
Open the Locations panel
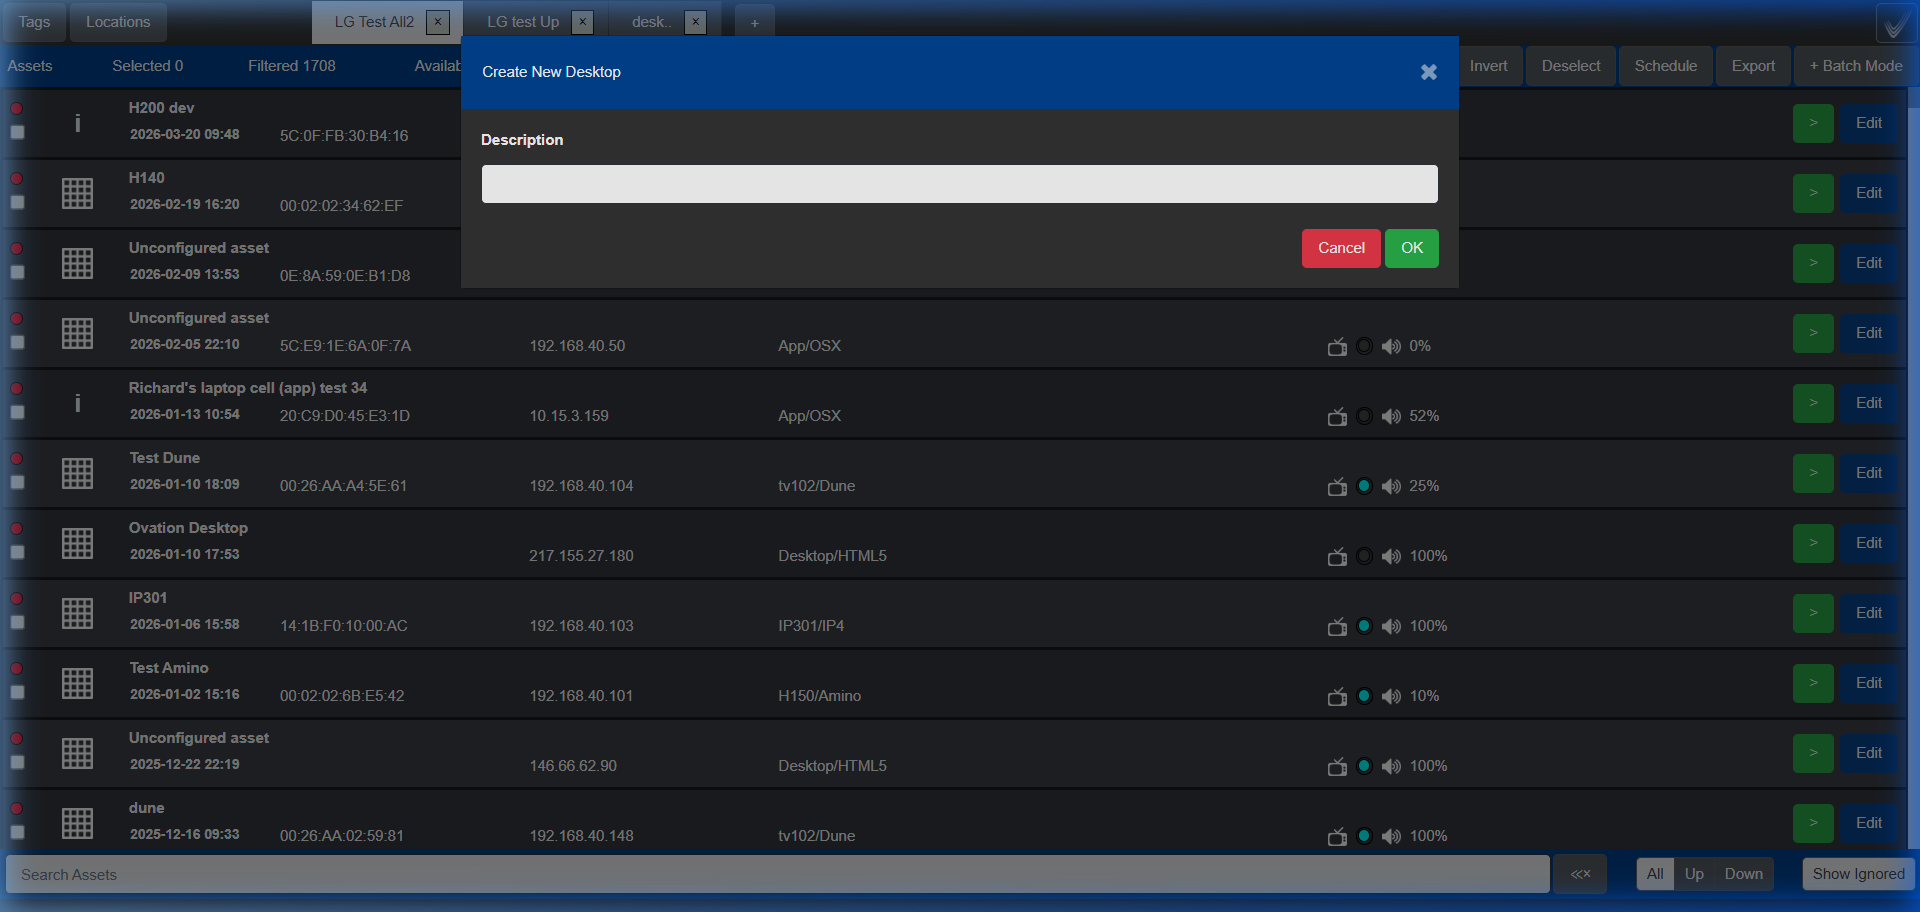118,22
